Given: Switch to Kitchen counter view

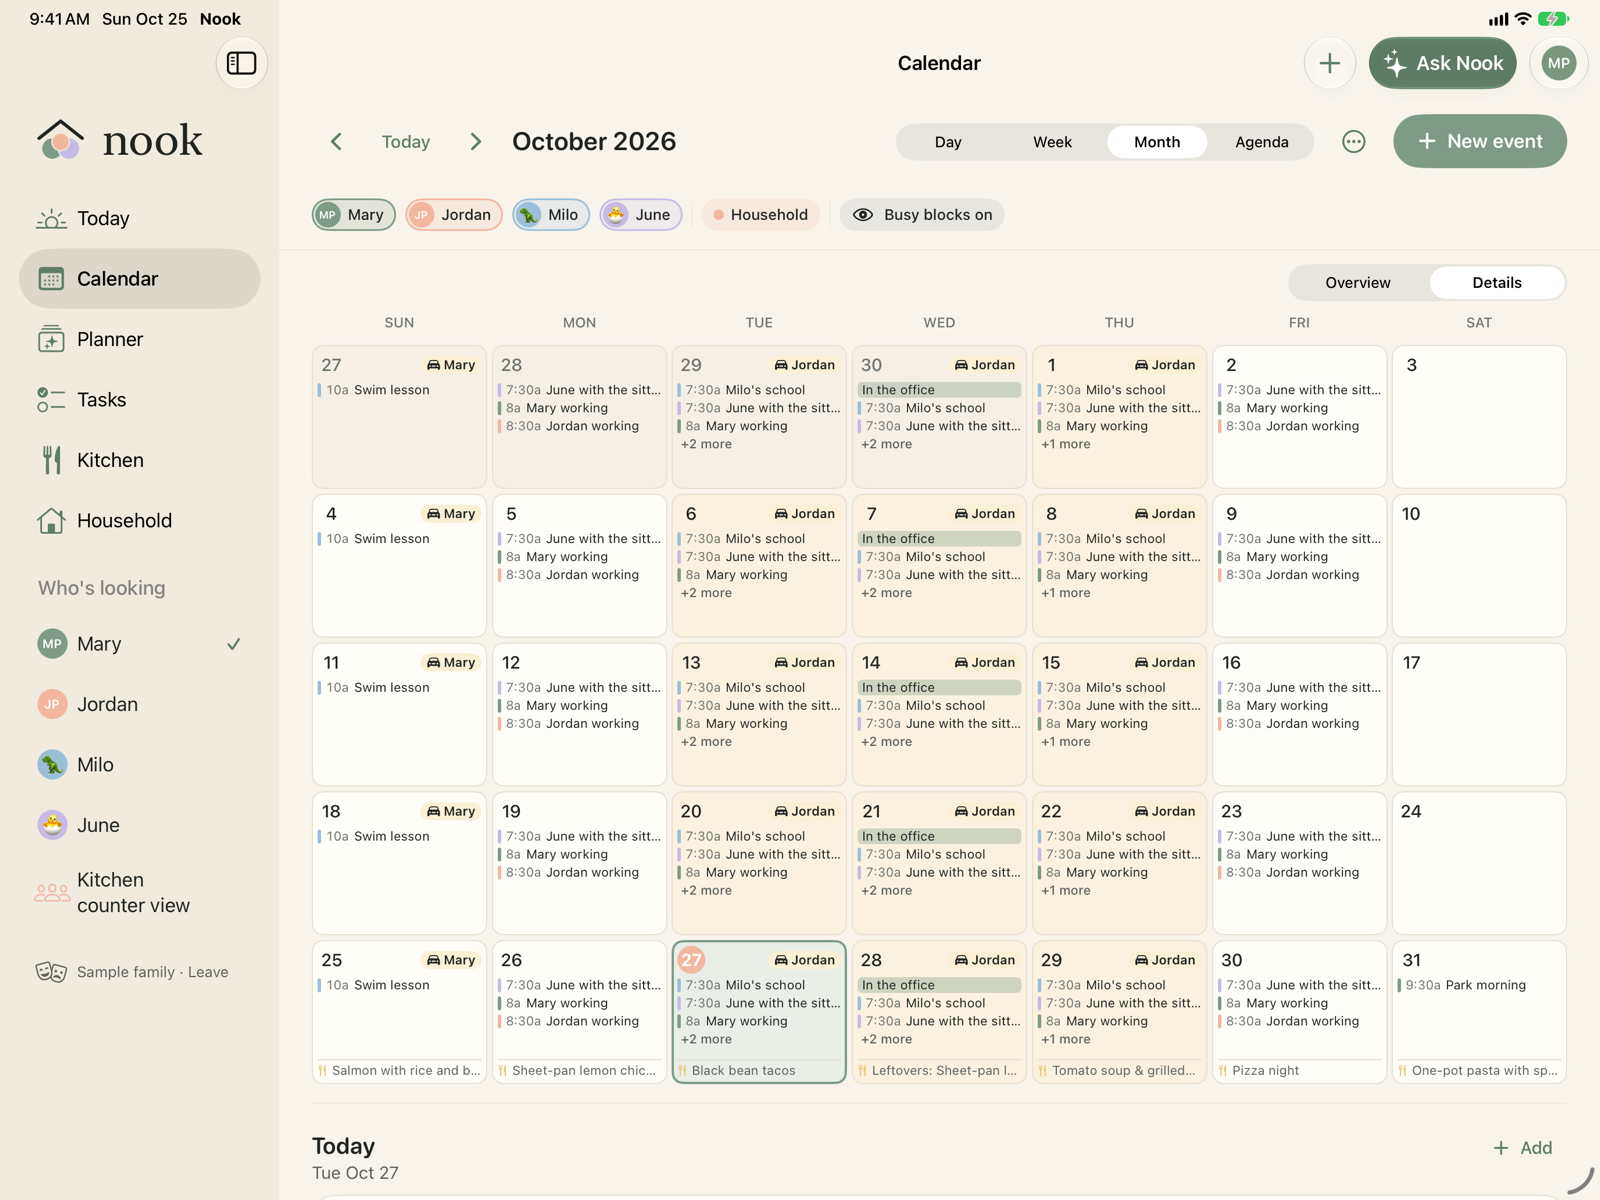Looking at the screenshot, I should pos(139,892).
